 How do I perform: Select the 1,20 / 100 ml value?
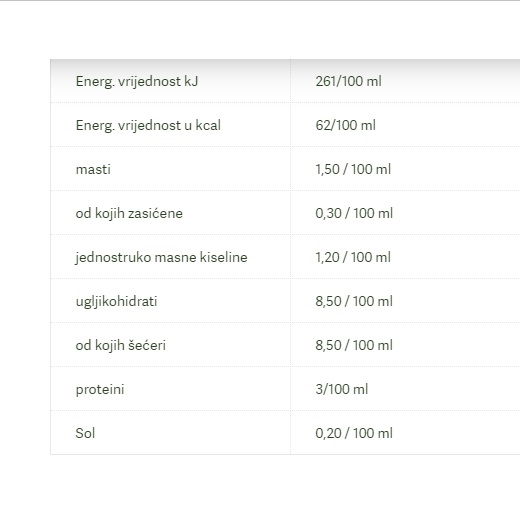tap(353, 257)
